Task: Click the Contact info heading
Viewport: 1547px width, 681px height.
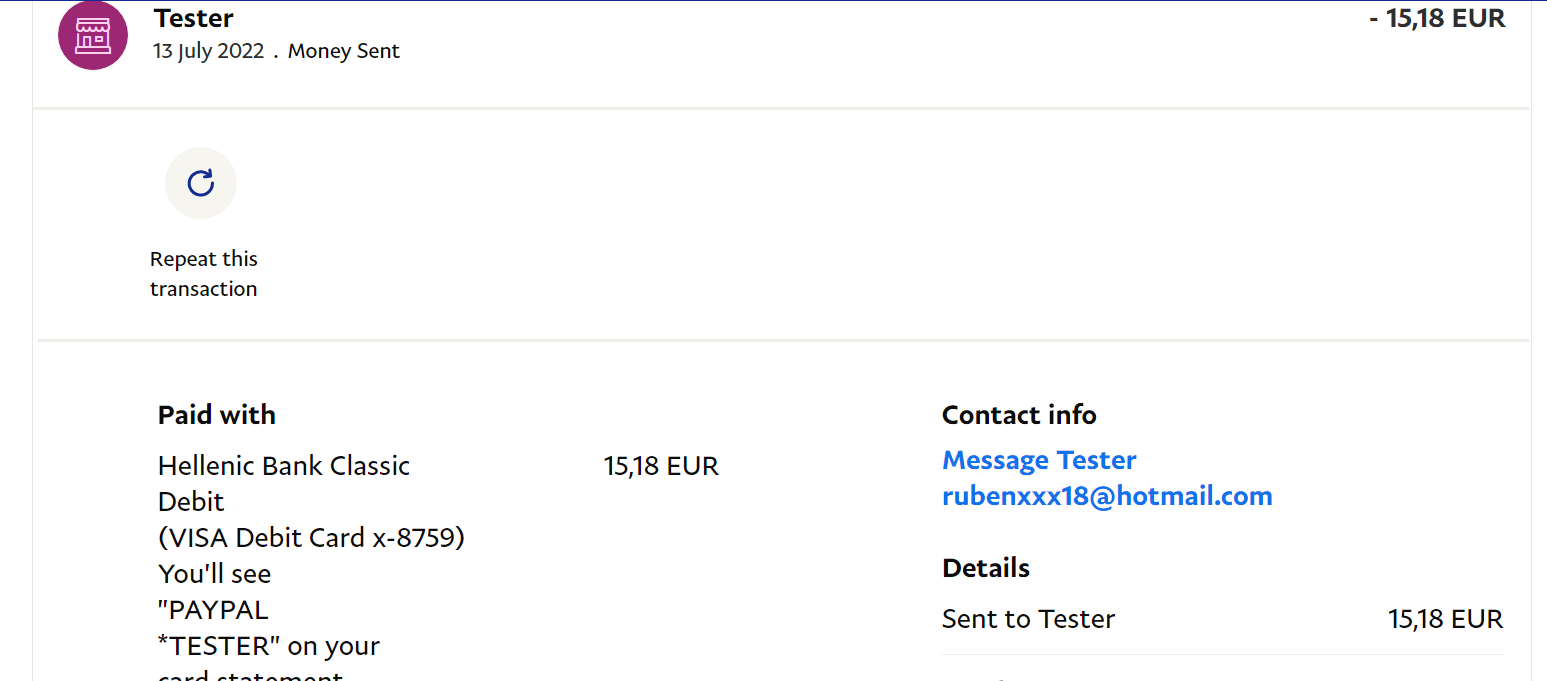Action: pos(1019,415)
